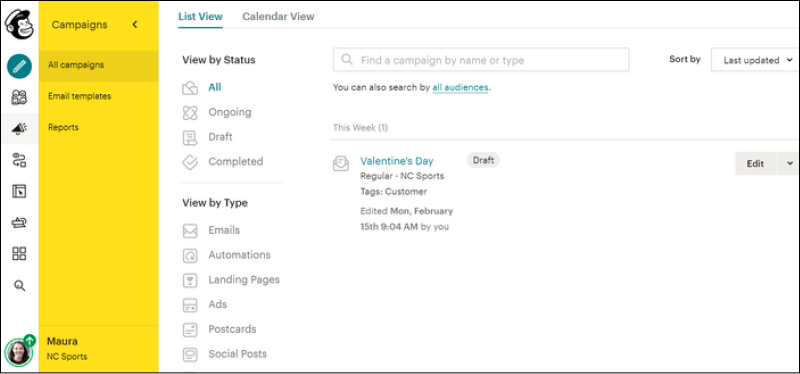This screenshot has height=374, width=800.
Task: Click the Campaigns panel heading
Action: tap(80, 24)
